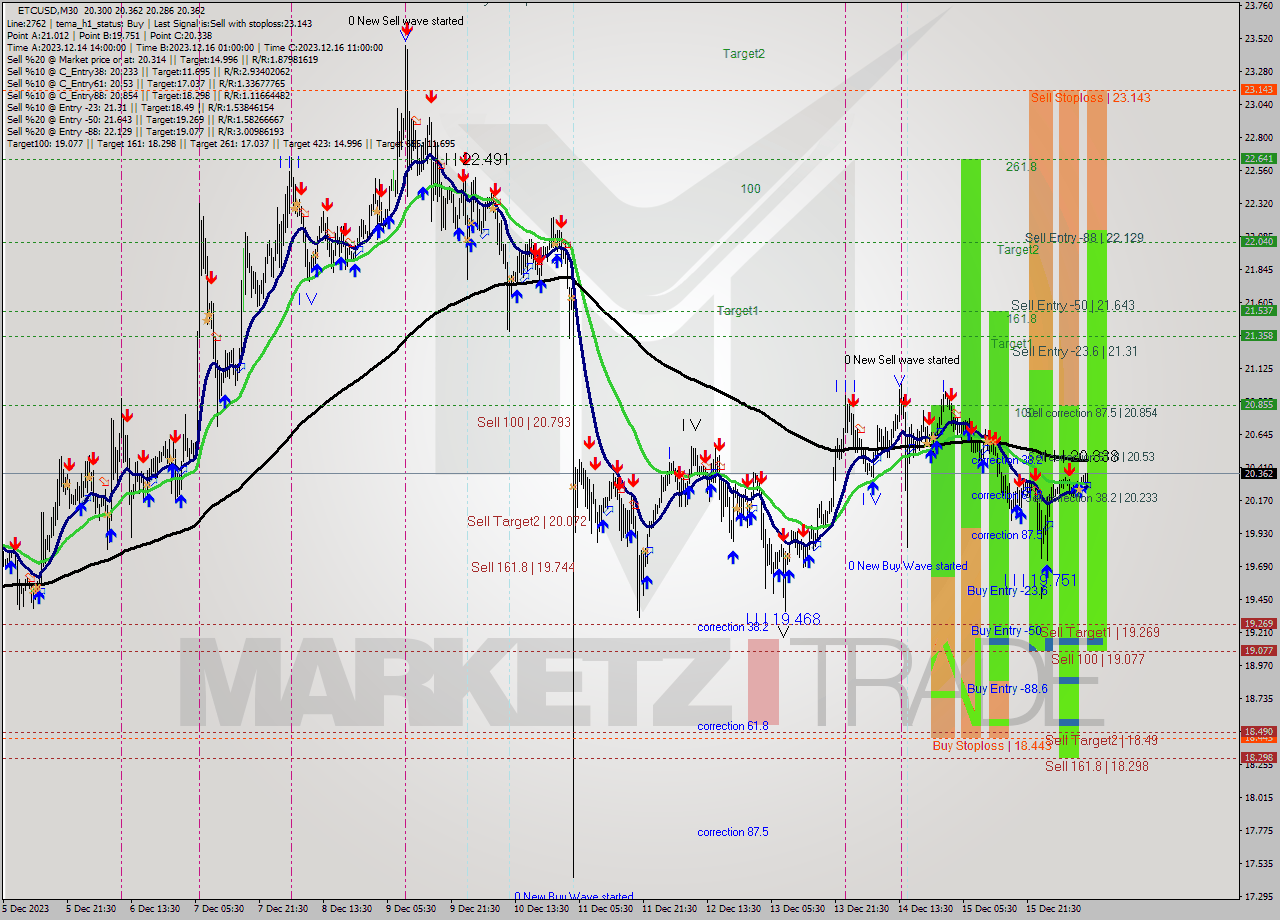Click the 'Buy Entry -88.6' label
Viewport: 1280px width, 920px height.
[1007, 689]
